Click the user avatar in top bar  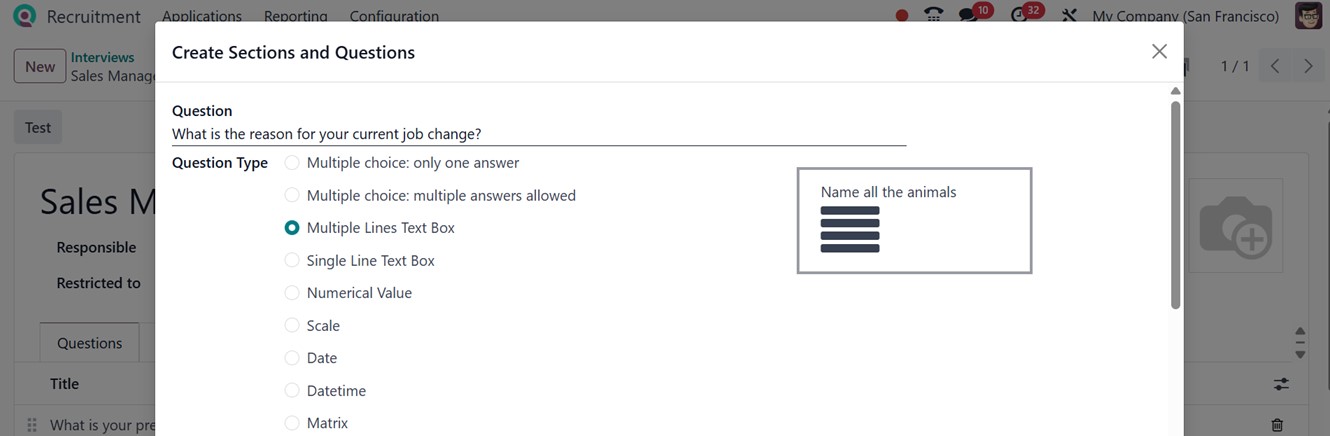click(1308, 16)
